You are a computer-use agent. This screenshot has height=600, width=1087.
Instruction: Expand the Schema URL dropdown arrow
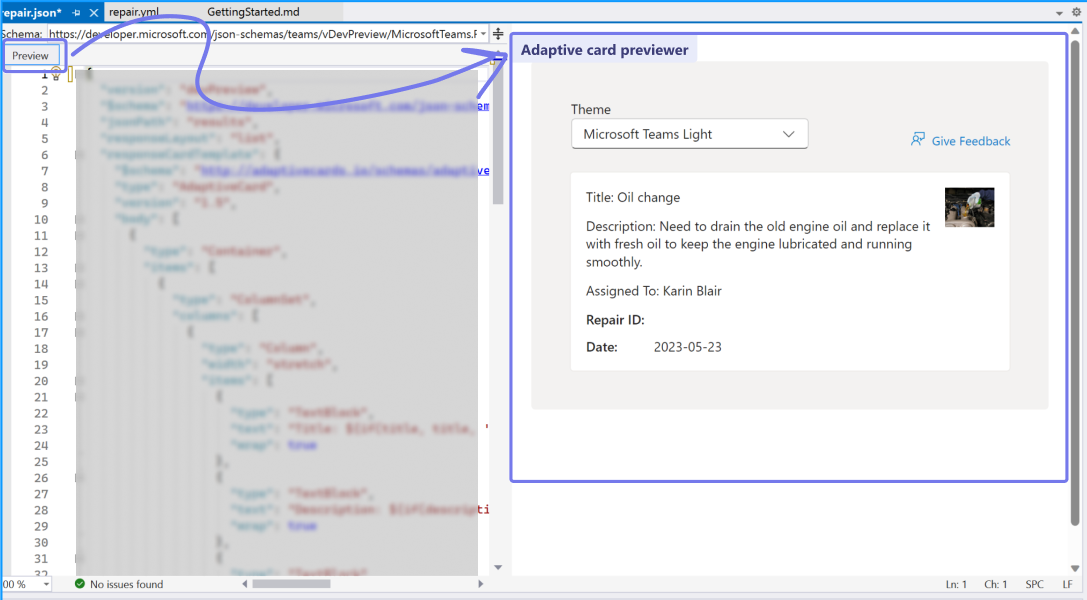(x=483, y=34)
